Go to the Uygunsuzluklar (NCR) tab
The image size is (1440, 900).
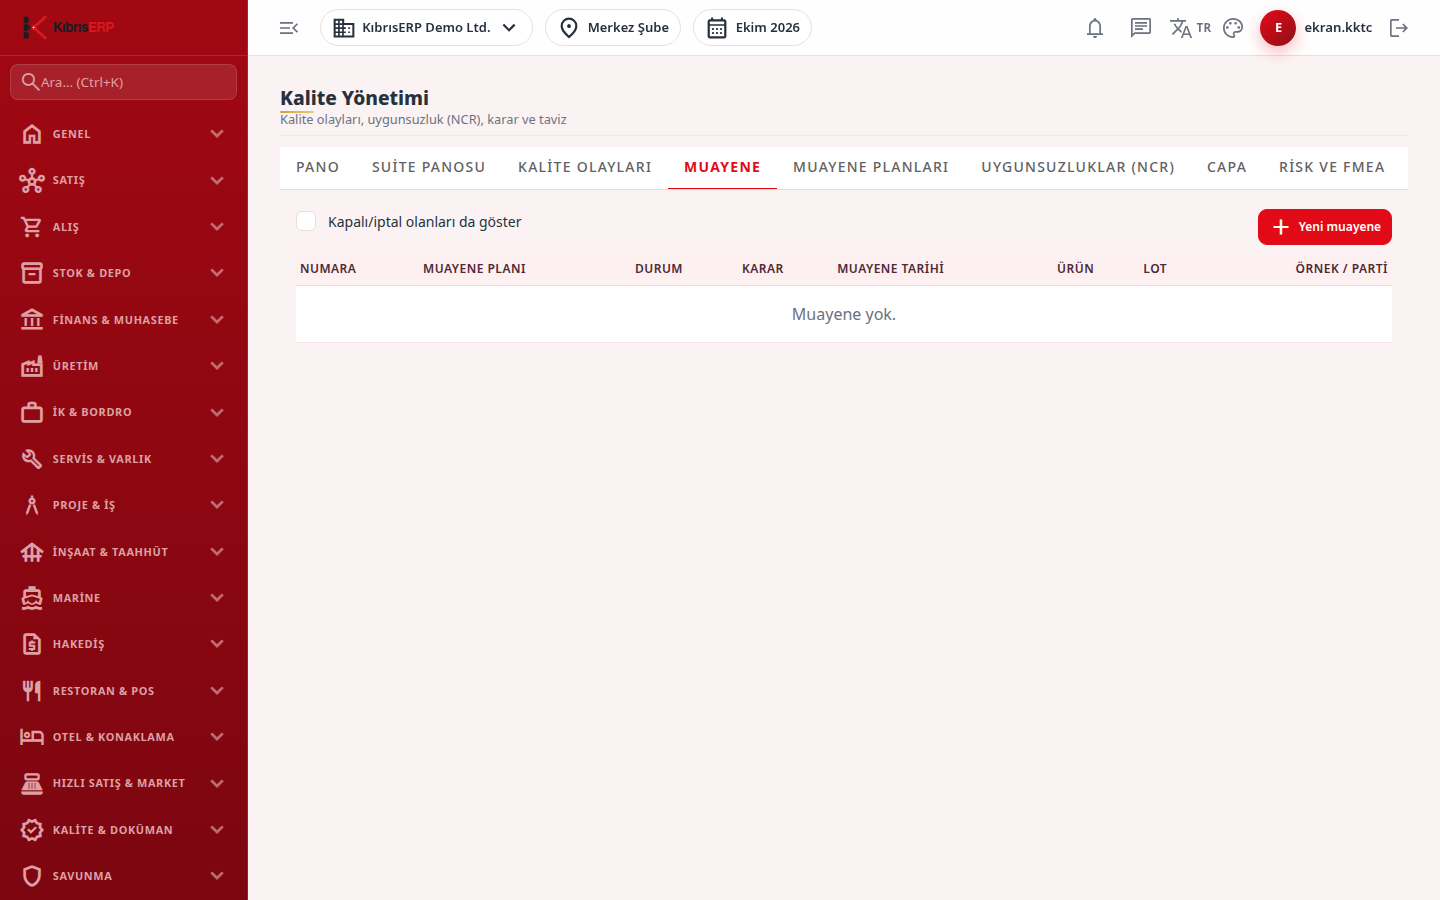(x=1078, y=167)
